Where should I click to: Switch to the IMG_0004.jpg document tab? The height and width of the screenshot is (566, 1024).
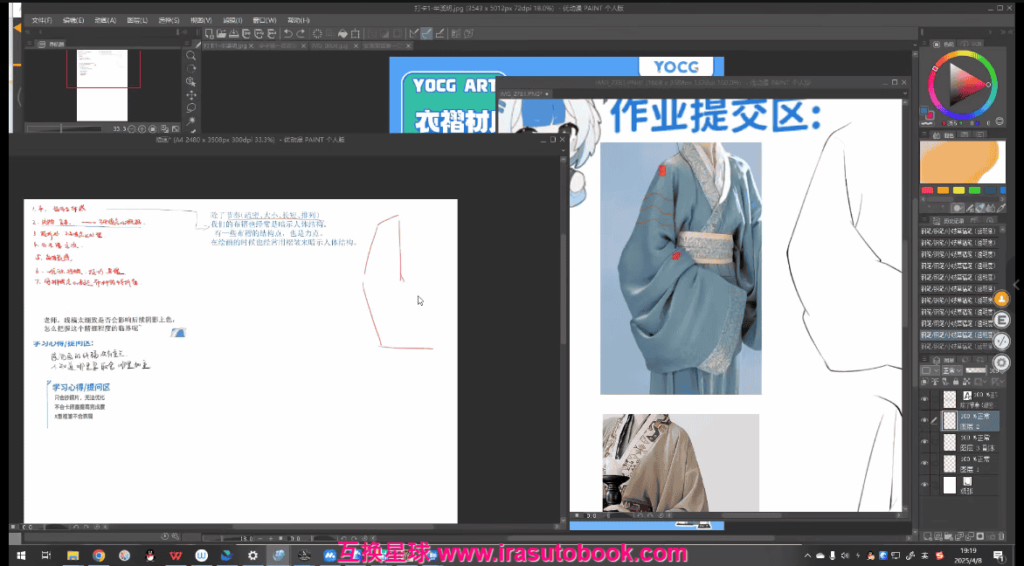(329, 46)
